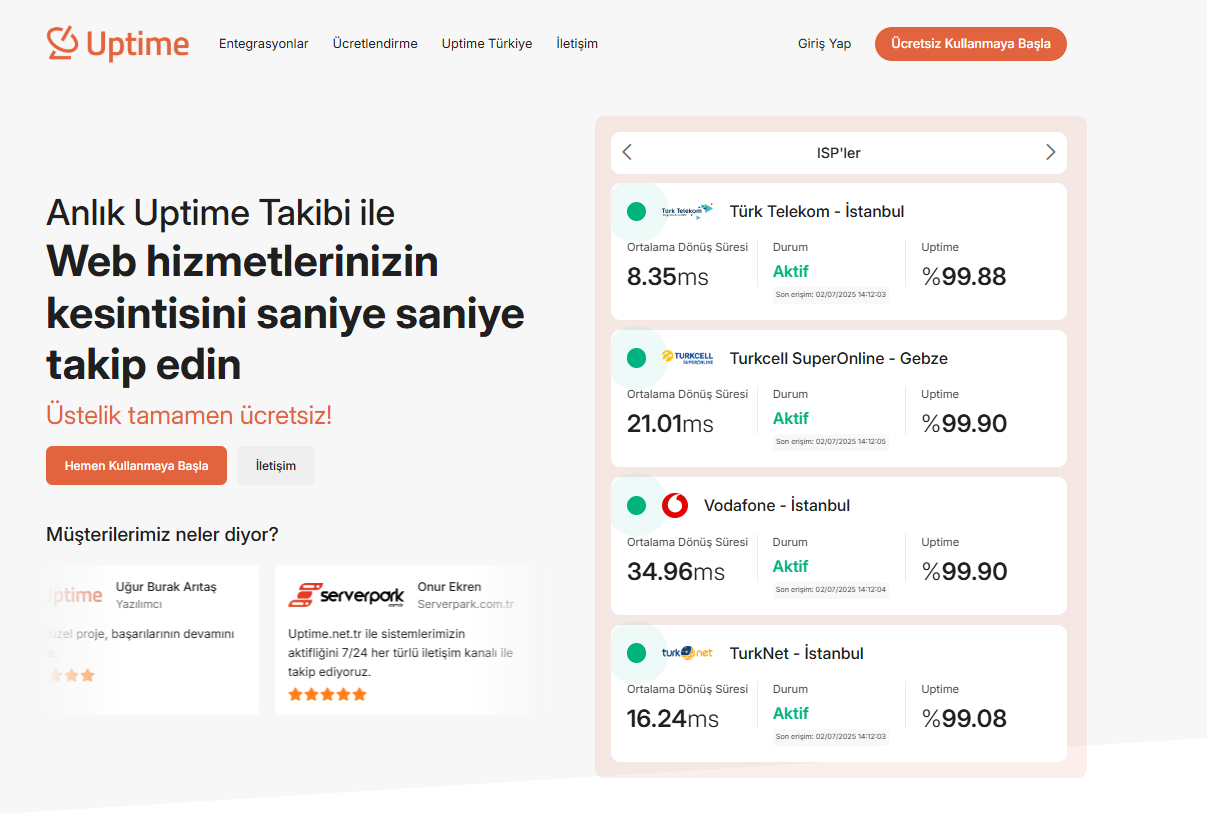Click the %99.08 uptime value

pos(964,719)
